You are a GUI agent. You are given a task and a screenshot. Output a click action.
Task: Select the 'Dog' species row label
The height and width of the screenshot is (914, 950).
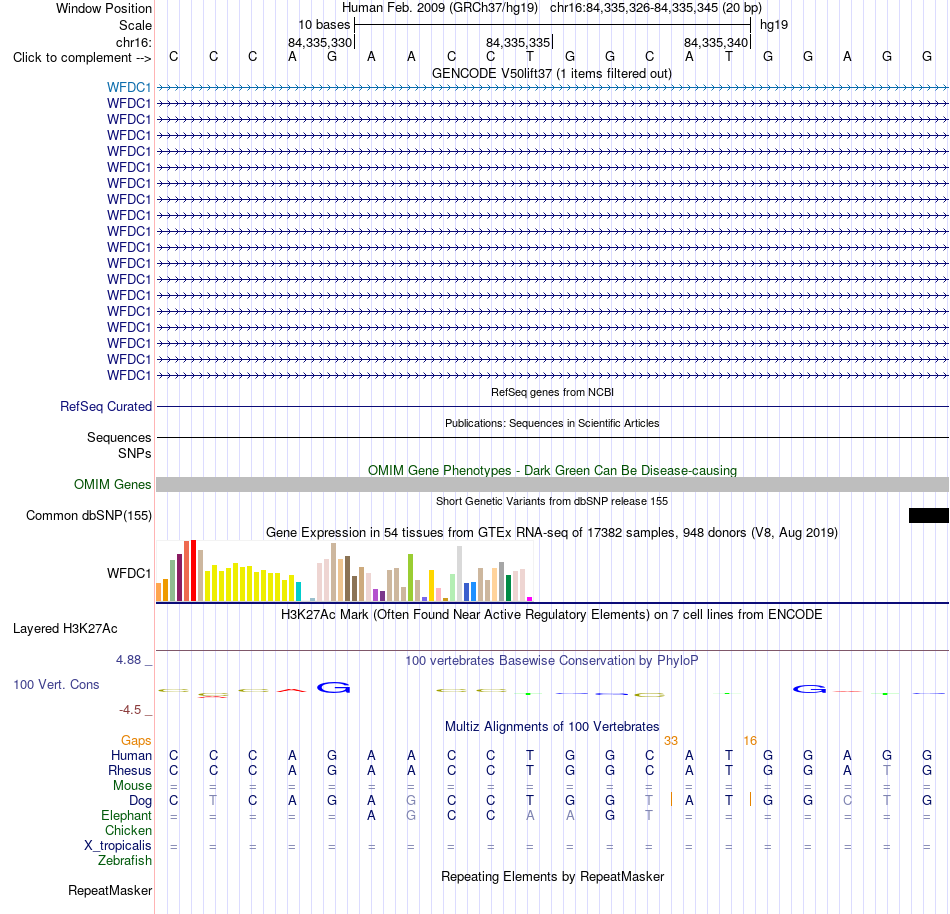(140, 801)
